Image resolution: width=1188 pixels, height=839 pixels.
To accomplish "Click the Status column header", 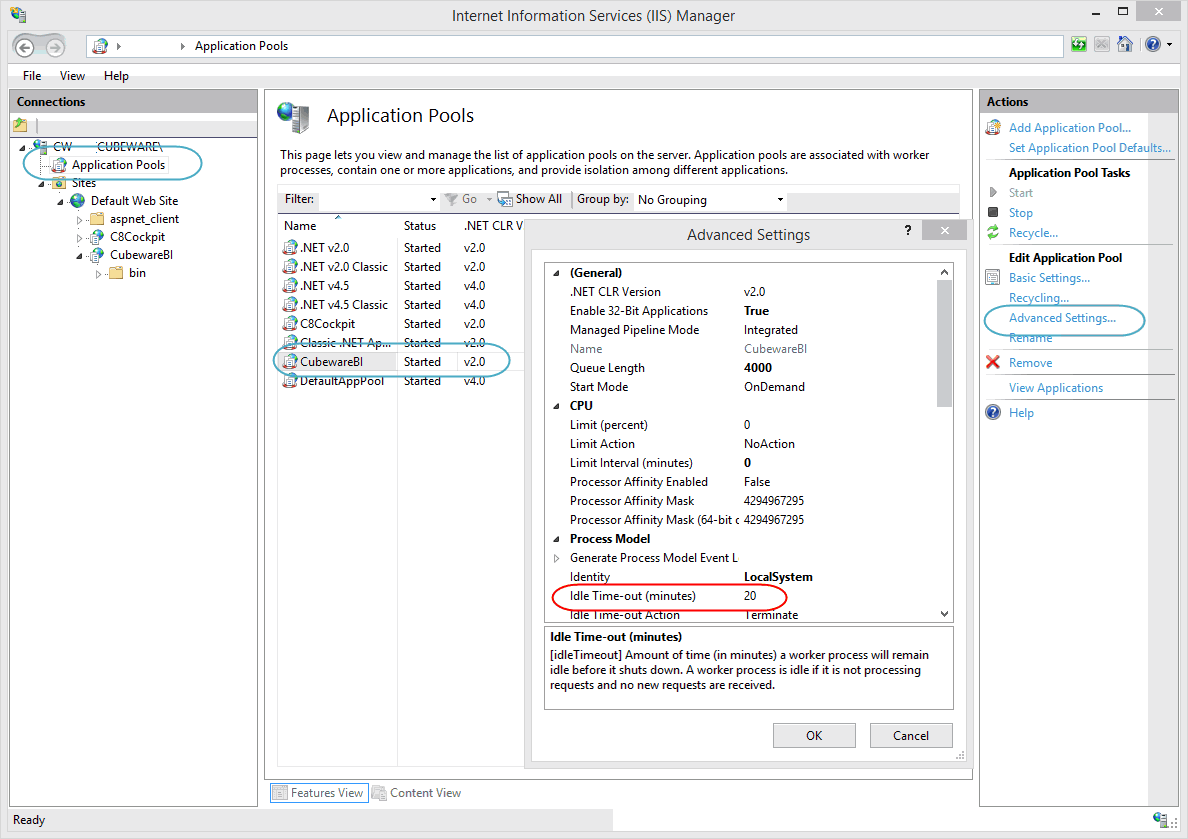I will click(427, 226).
